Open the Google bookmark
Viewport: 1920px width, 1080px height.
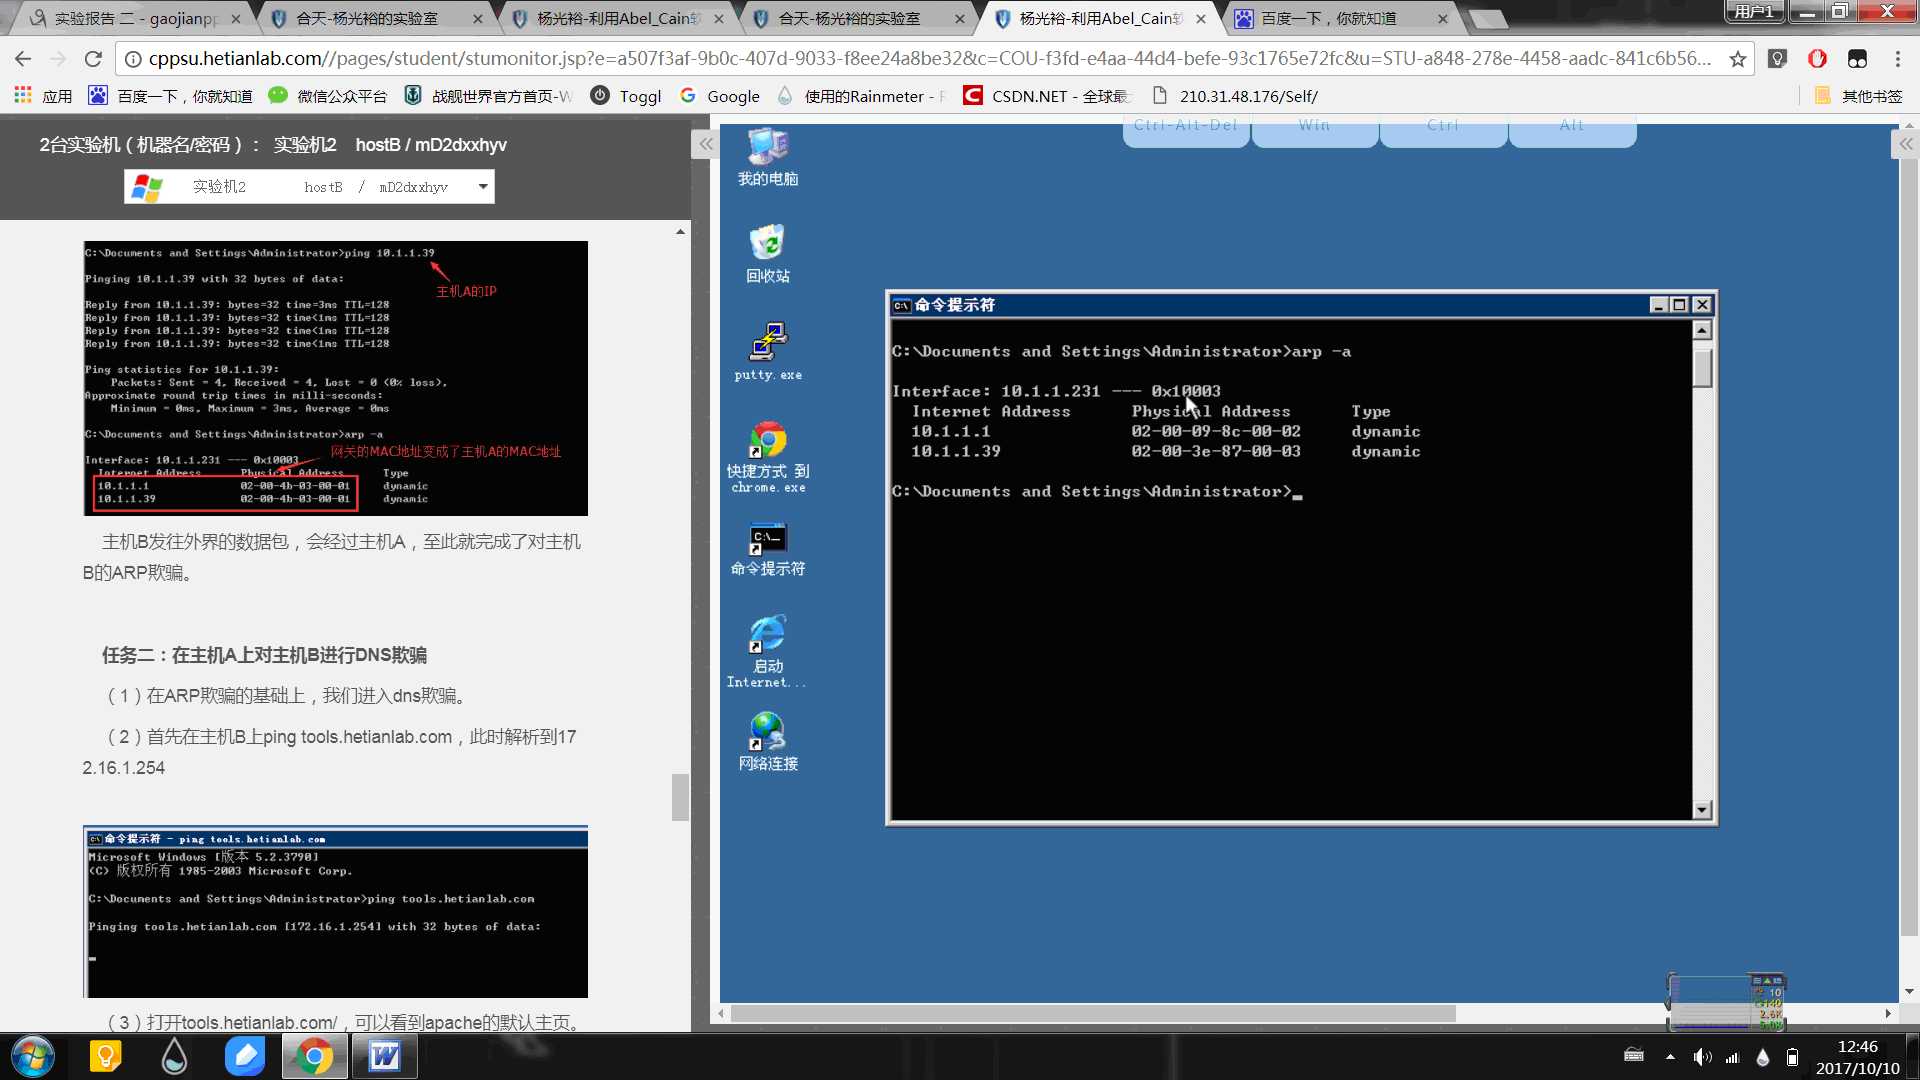(720, 96)
